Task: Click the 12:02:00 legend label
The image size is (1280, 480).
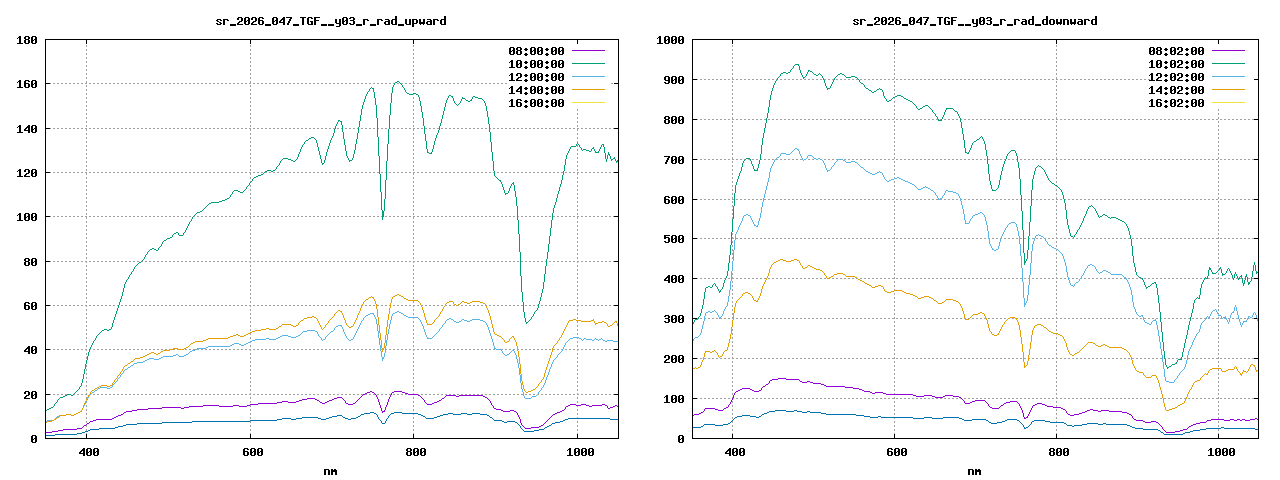Action: pos(1178,77)
